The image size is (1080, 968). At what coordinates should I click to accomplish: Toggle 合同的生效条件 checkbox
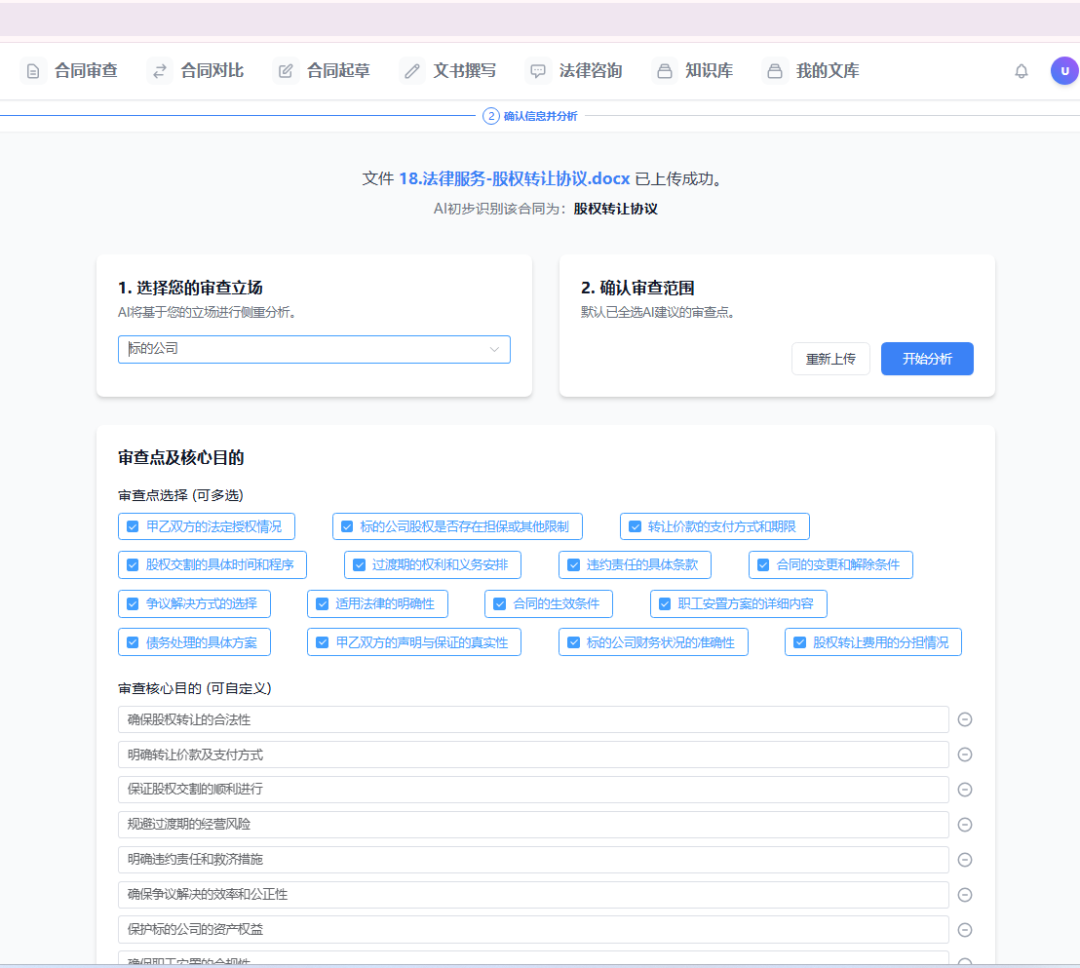pos(500,604)
